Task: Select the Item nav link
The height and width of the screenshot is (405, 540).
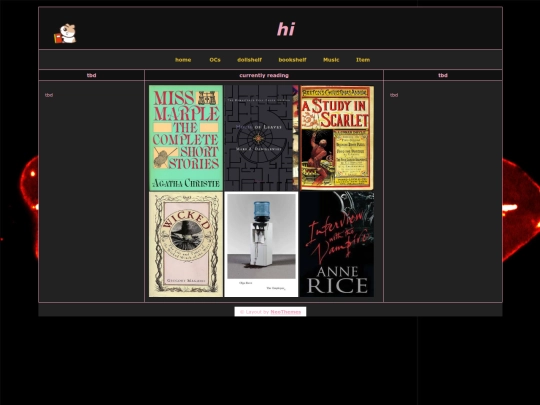Action: 363,60
